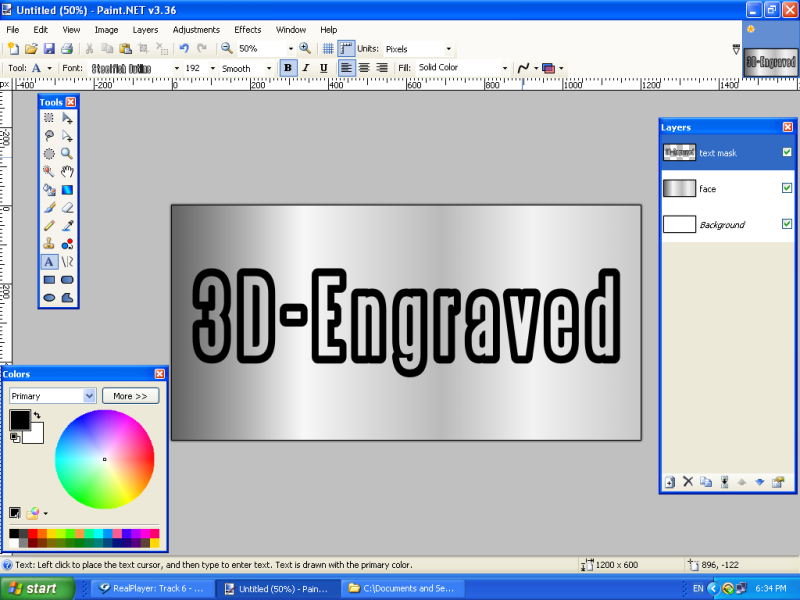This screenshot has width=800, height=600.
Task: Open the Adjustments menu
Action: [195, 30]
